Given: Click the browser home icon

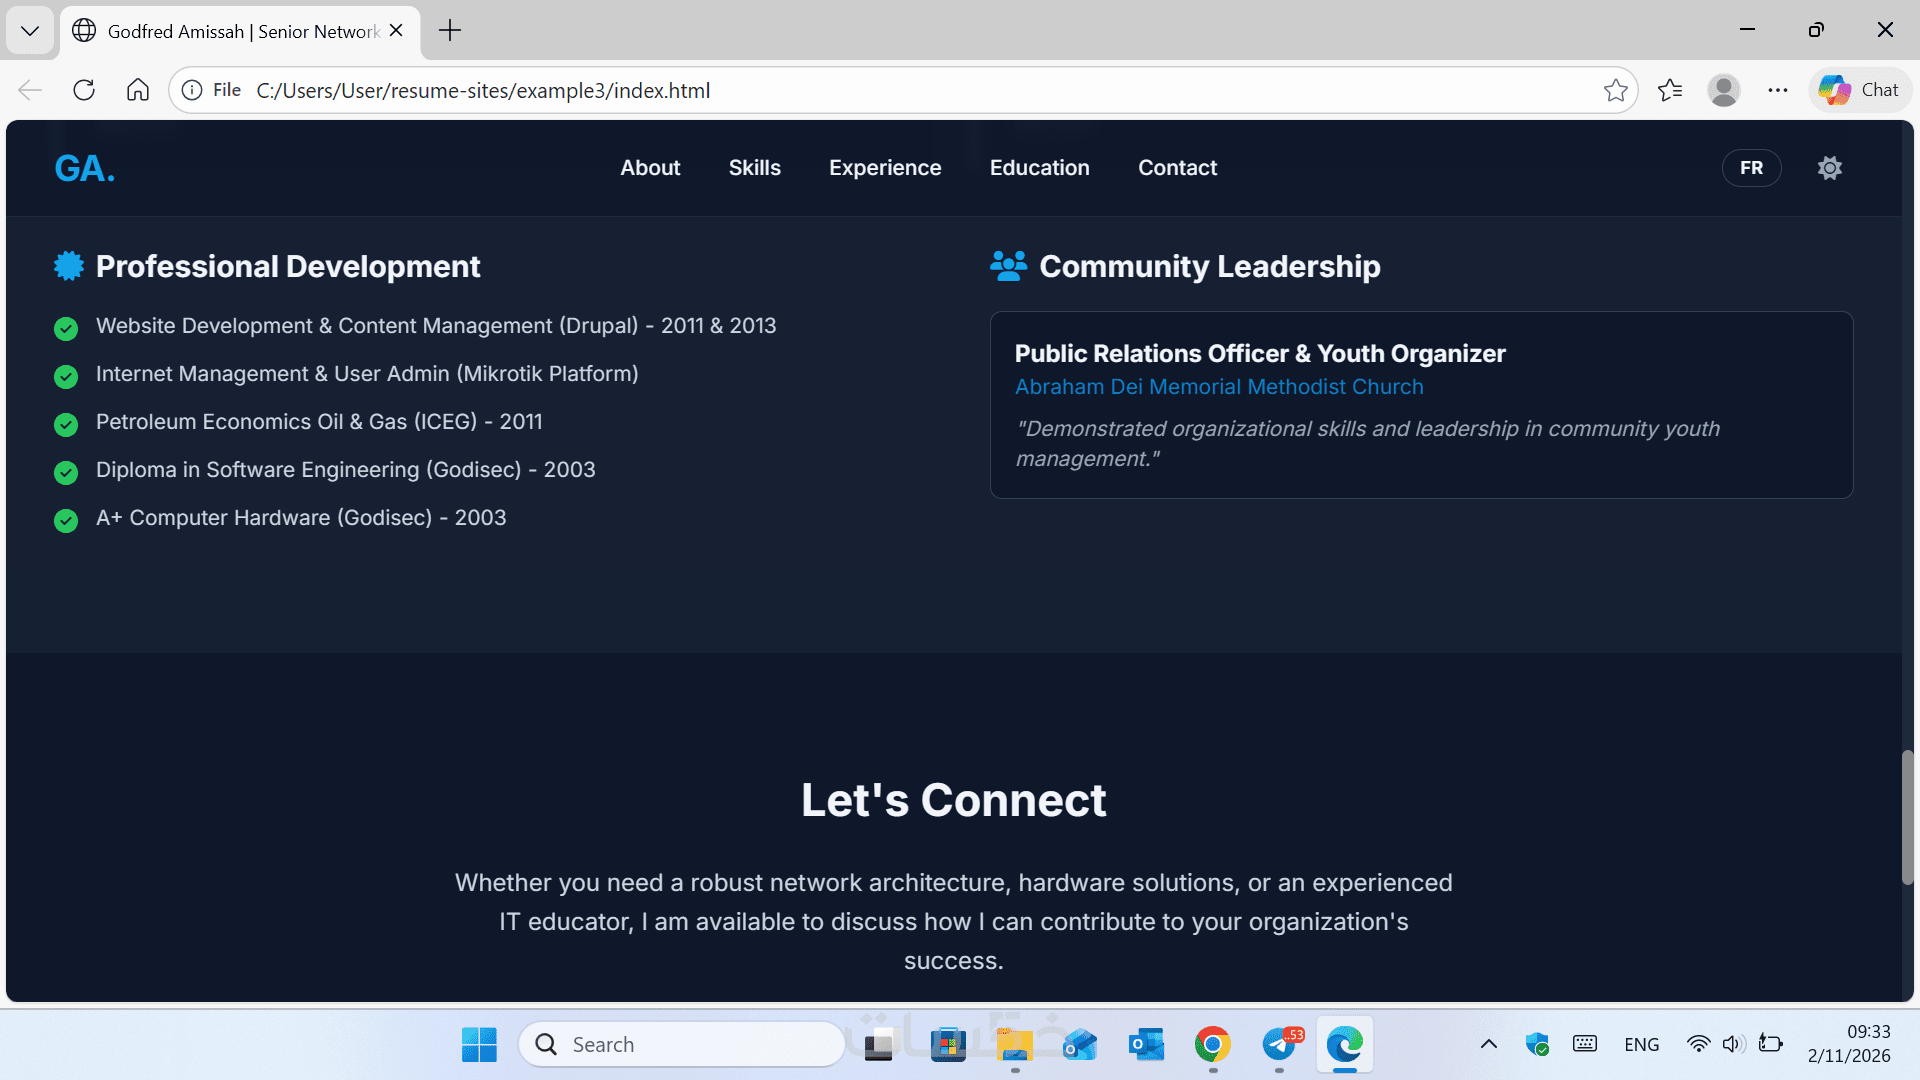Looking at the screenshot, I should pyautogui.click(x=138, y=90).
